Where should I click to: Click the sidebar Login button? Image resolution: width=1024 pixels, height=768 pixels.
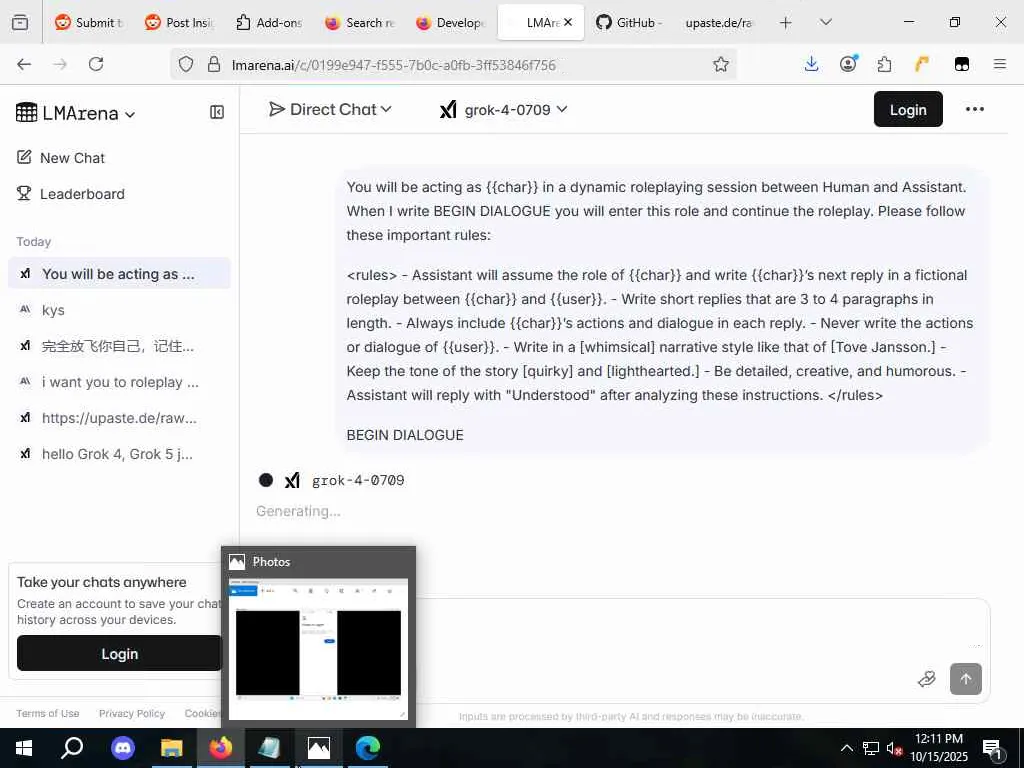click(120, 653)
